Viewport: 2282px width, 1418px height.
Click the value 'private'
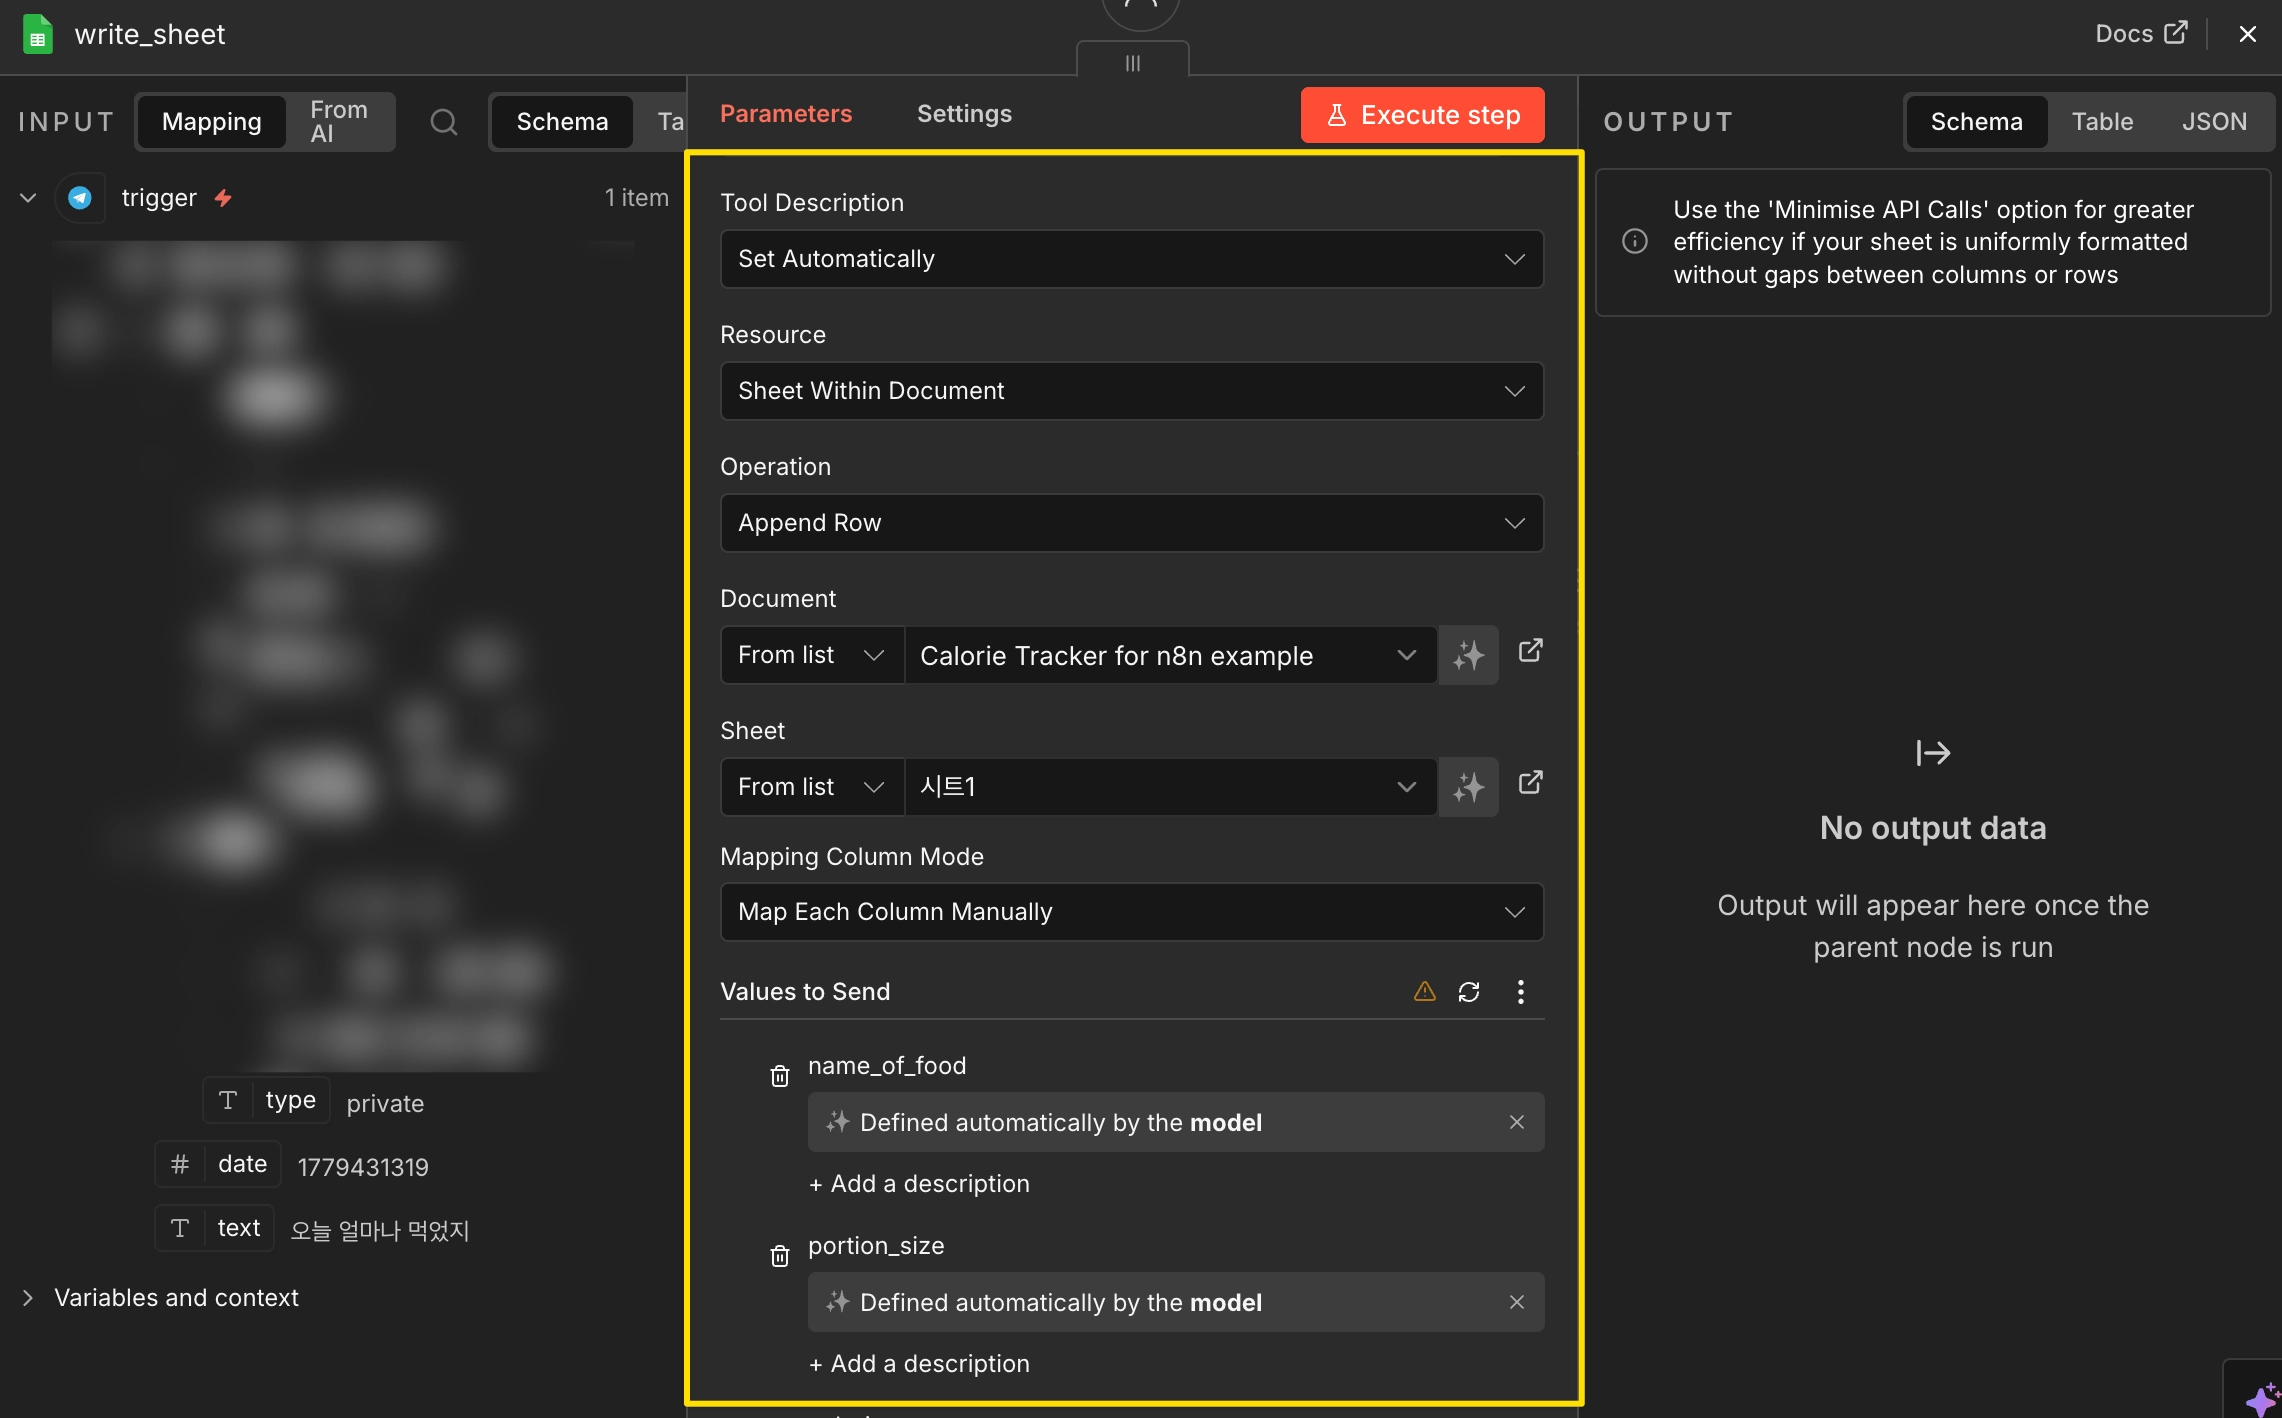tap(385, 1103)
